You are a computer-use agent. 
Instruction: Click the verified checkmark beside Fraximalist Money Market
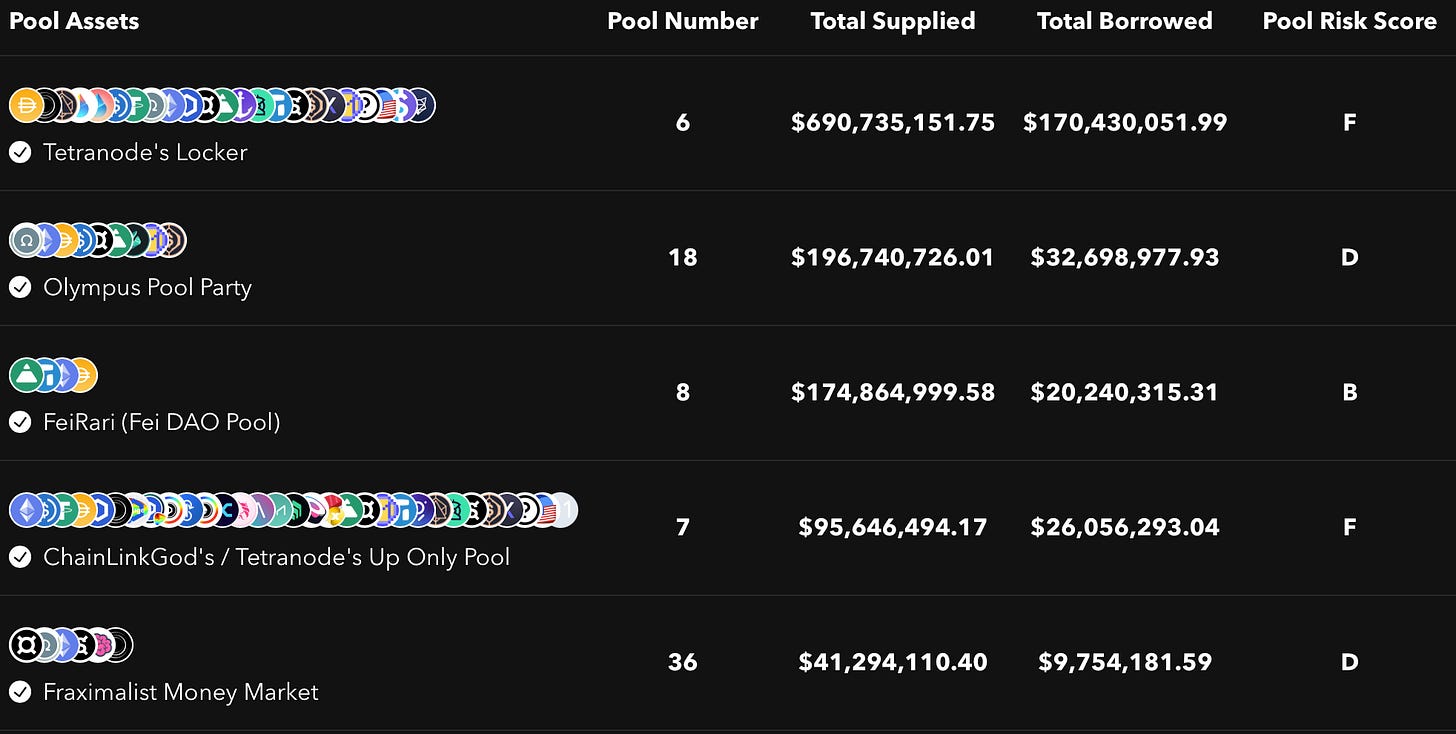pyautogui.click(x=20, y=692)
